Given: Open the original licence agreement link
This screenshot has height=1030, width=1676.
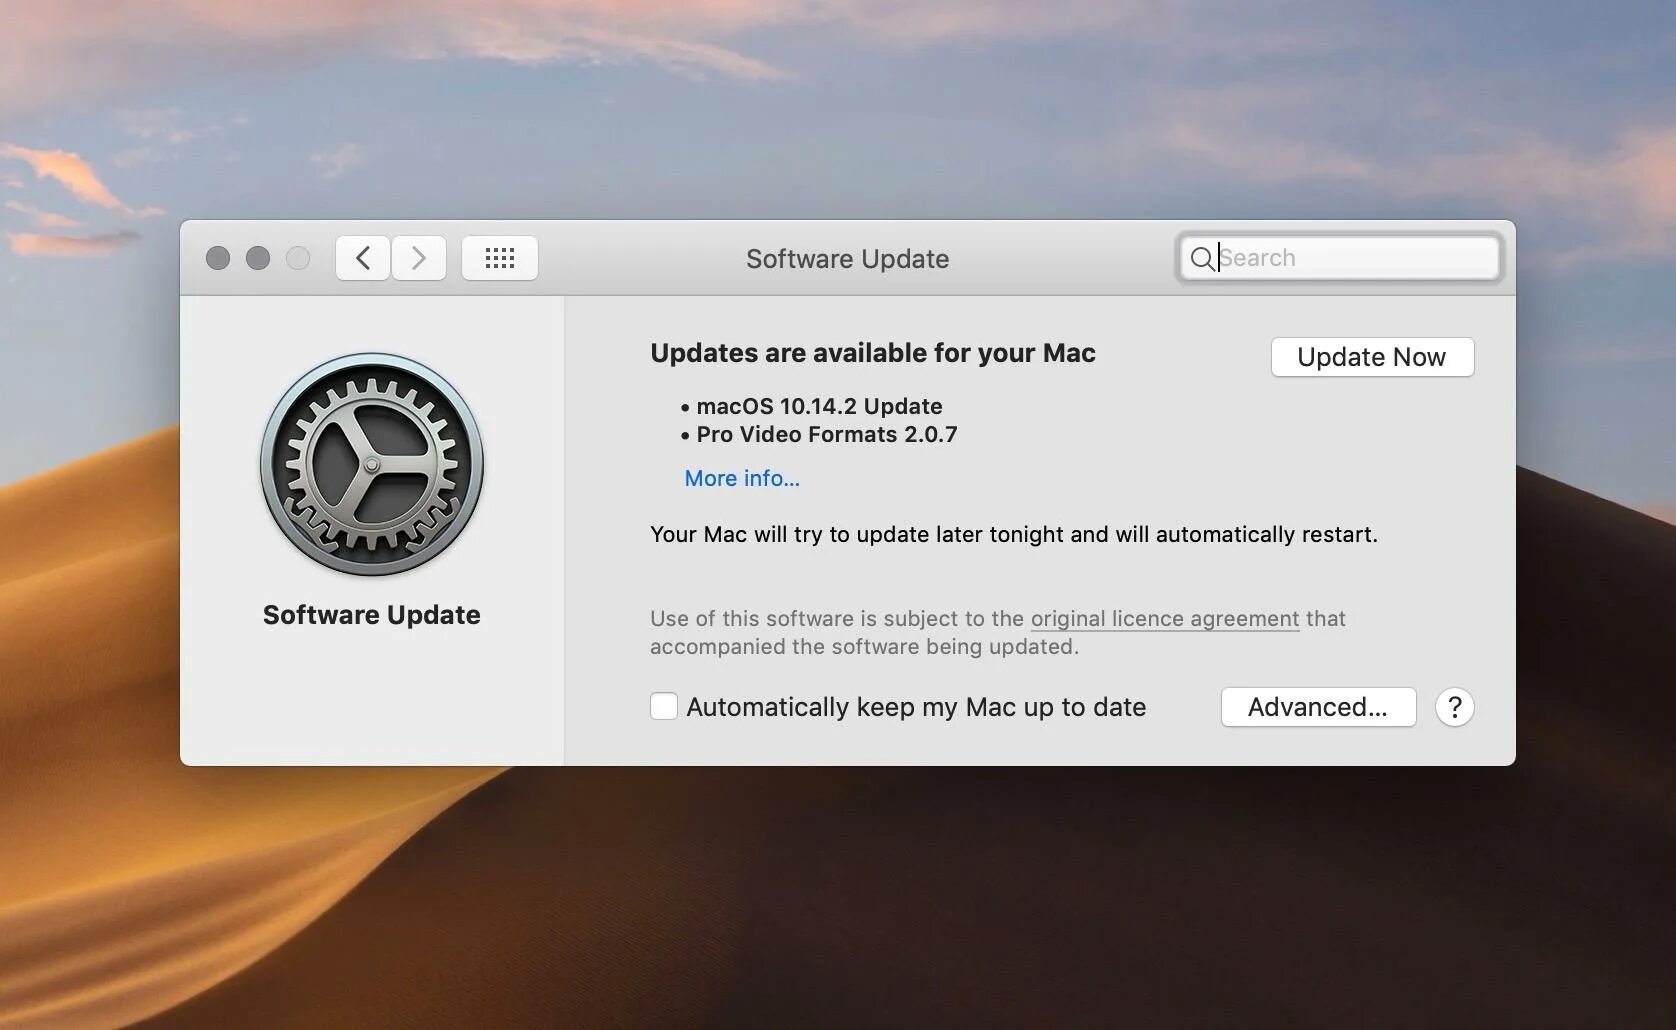Looking at the screenshot, I should (1165, 619).
